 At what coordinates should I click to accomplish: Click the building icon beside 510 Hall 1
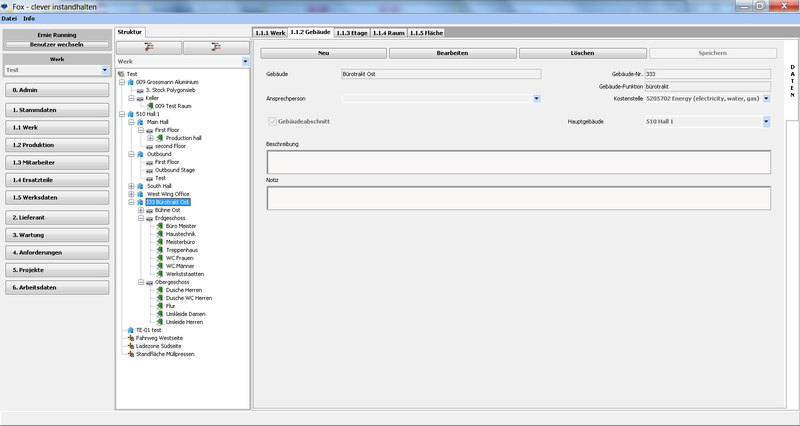click(x=131, y=114)
